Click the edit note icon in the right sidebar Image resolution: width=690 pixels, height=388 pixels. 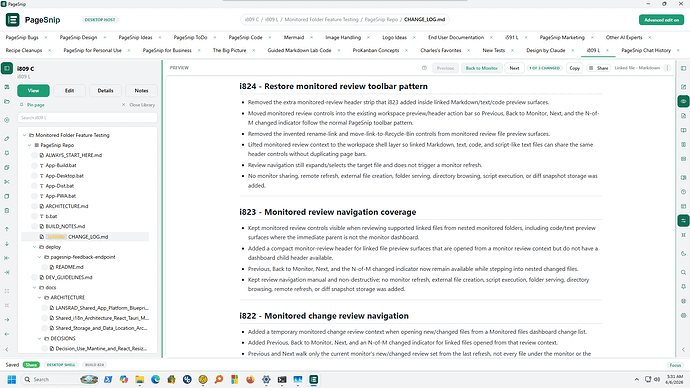683,87
